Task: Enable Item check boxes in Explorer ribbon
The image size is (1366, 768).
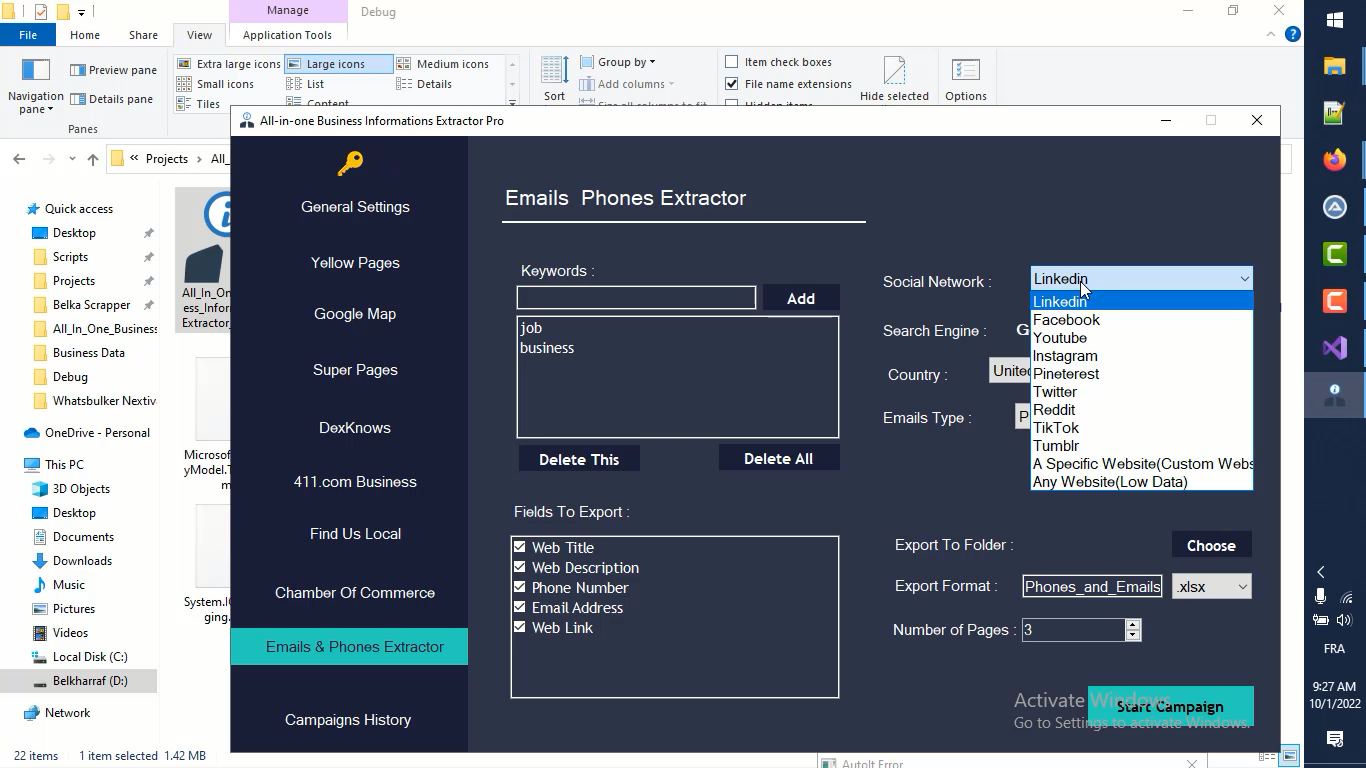Action: 732,62
